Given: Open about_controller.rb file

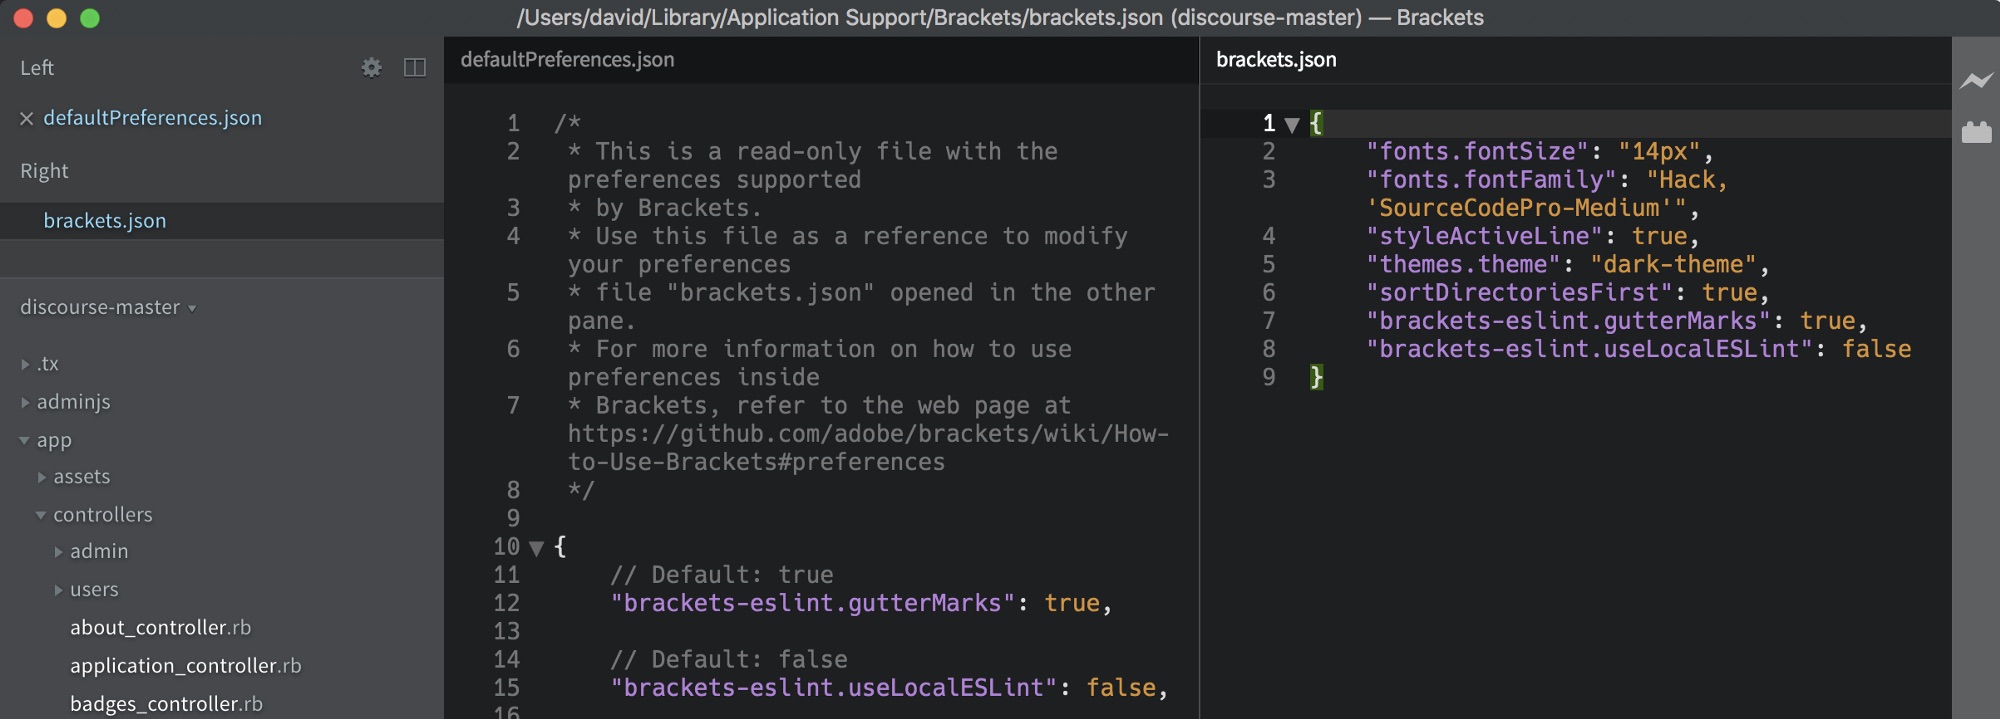Looking at the screenshot, I should click(x=160, y=628).
